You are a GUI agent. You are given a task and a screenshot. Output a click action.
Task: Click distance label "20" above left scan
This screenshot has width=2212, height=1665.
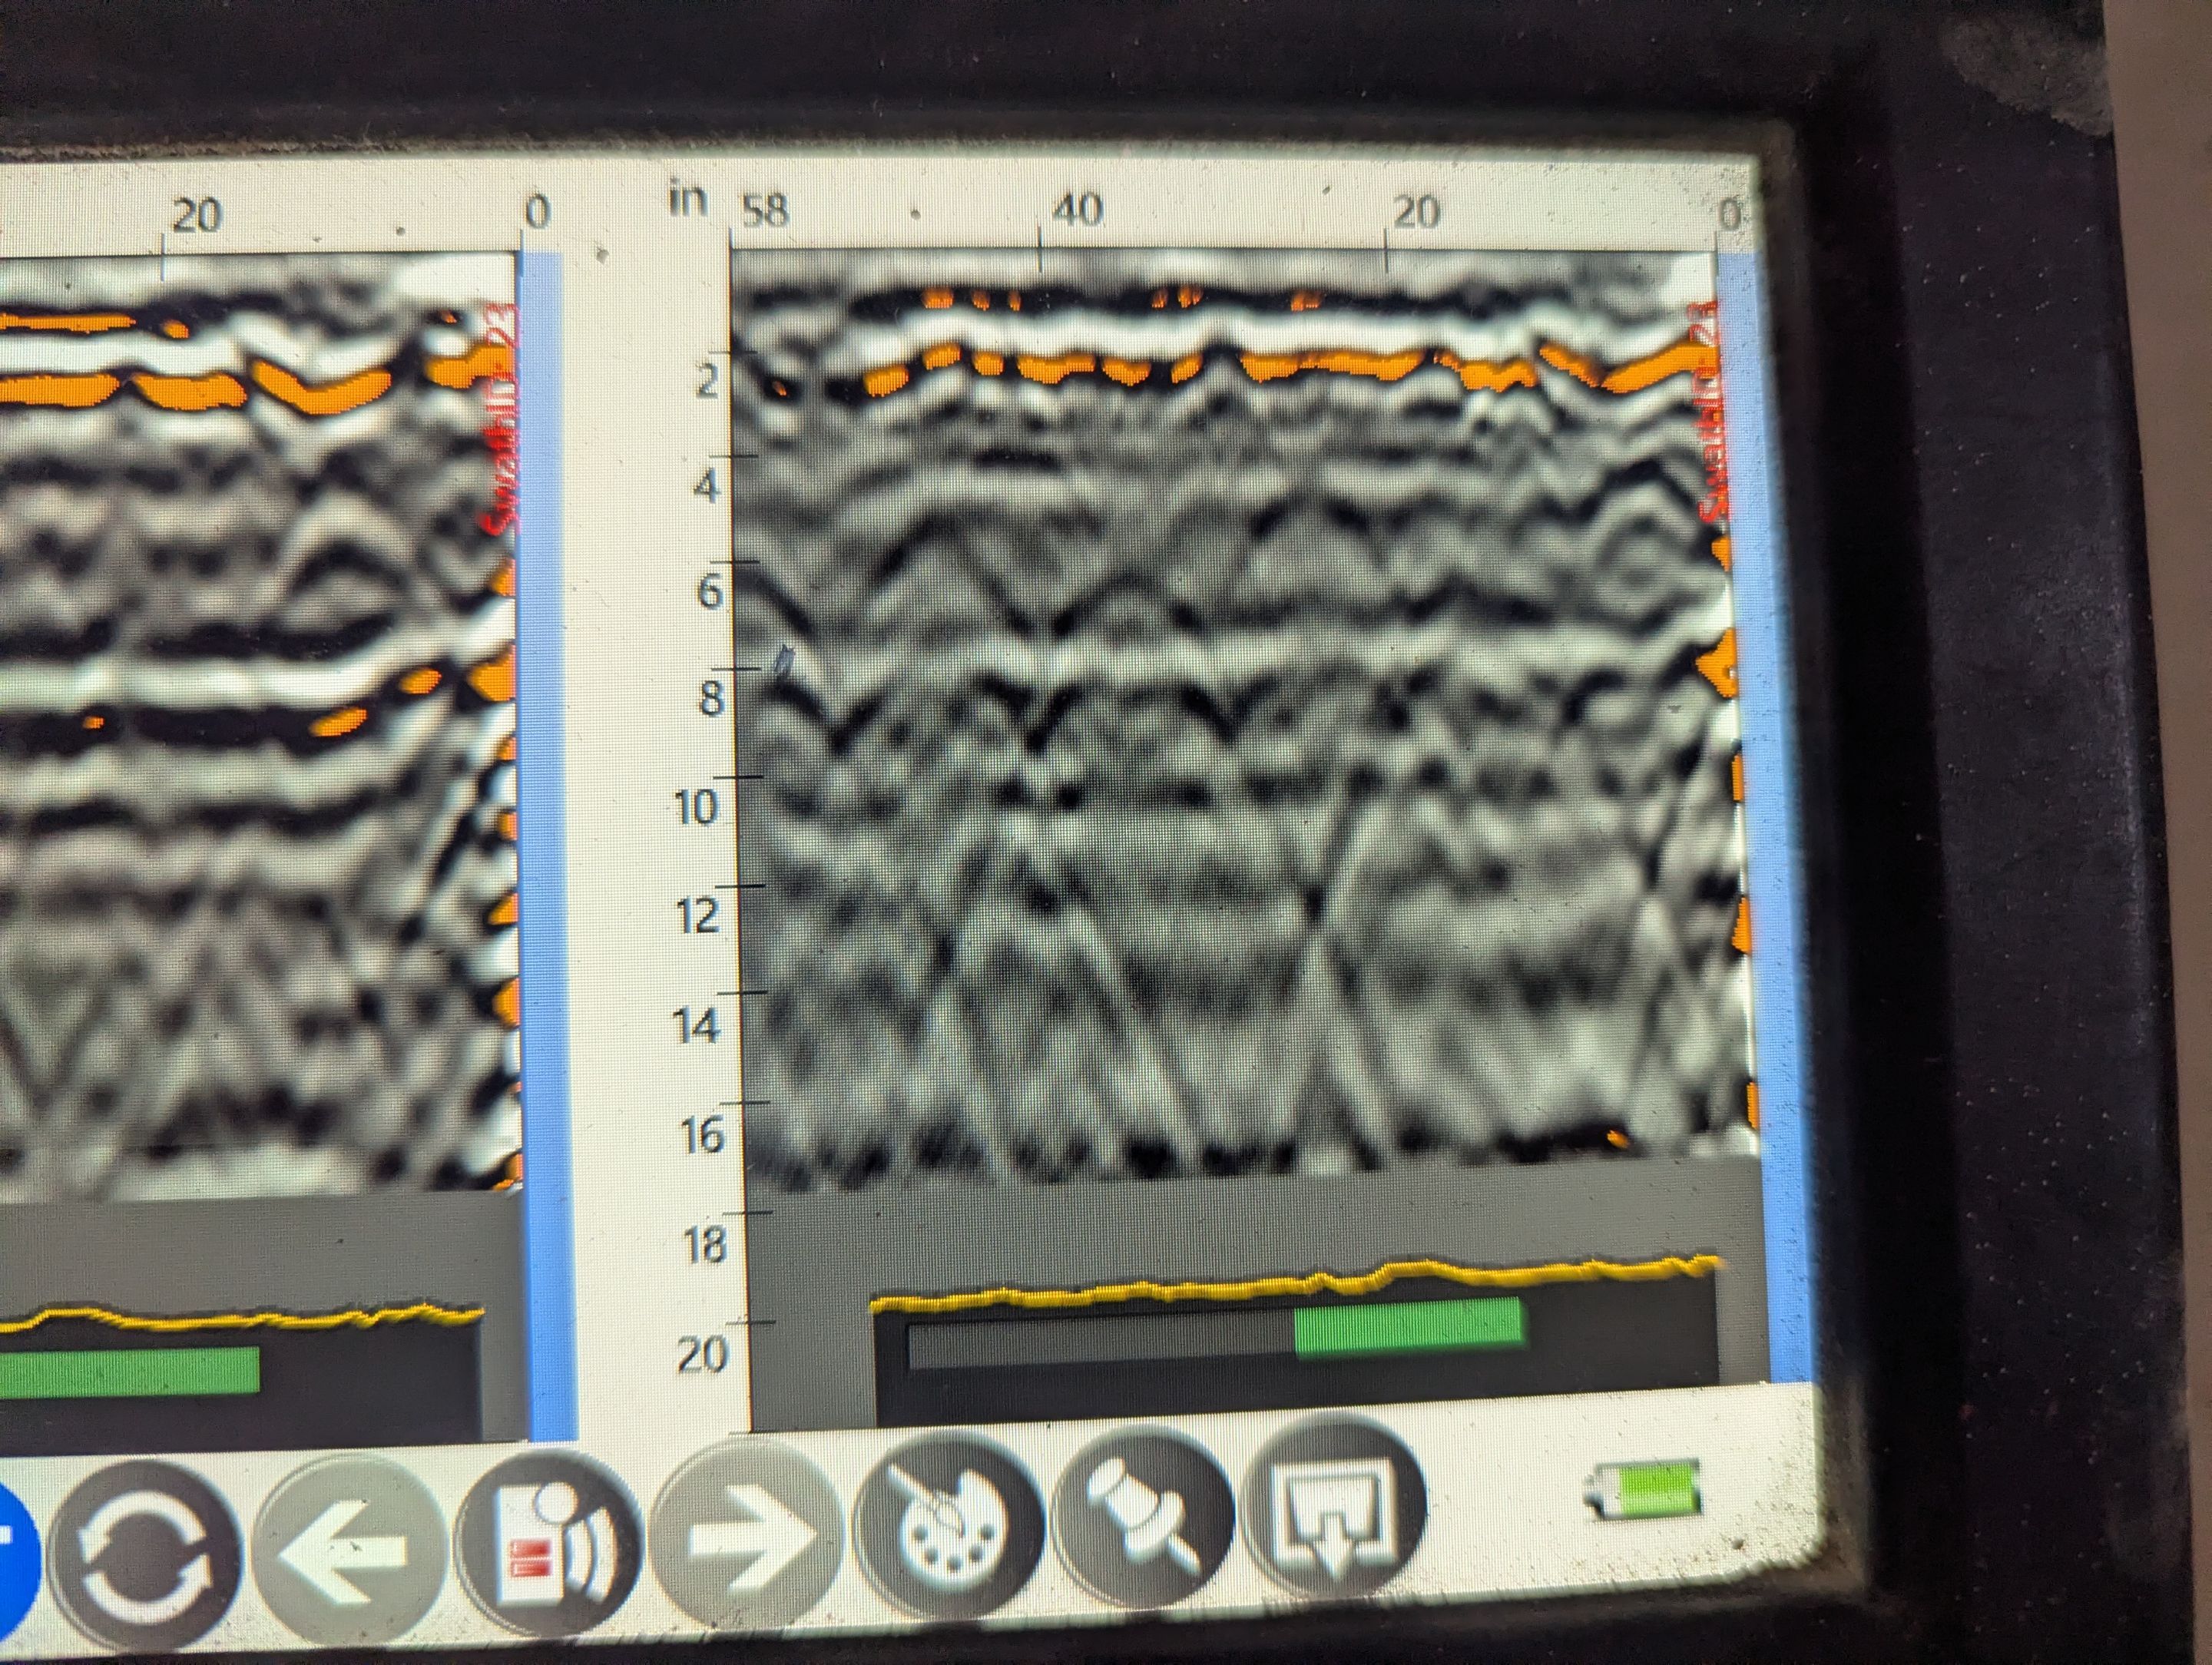pos(196,216)
